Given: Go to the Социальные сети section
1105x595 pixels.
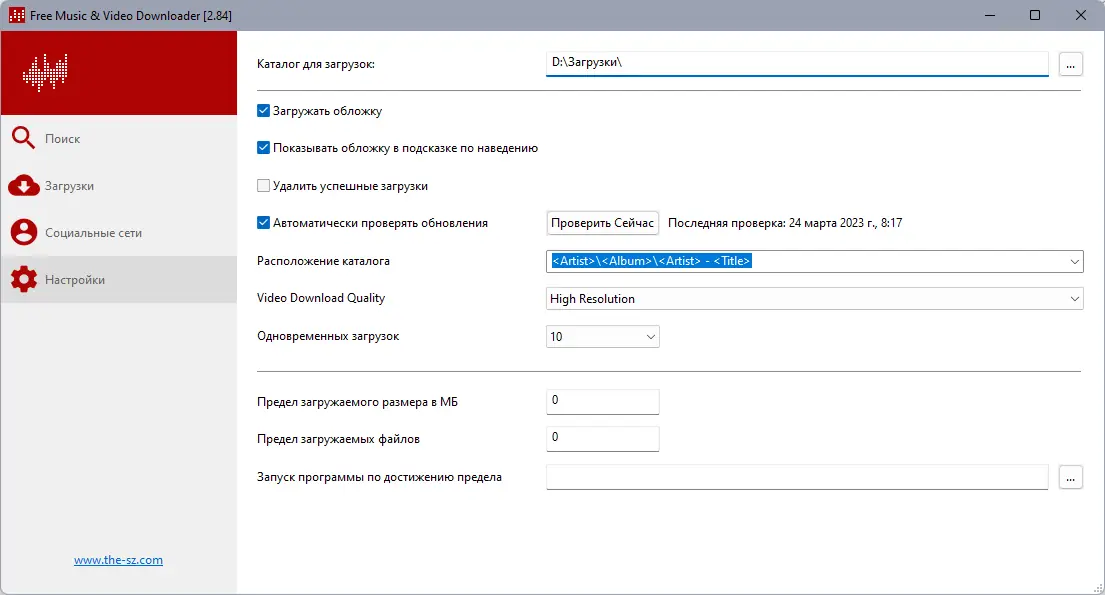Looking at the screenshot, I should [x=97, y=232].
